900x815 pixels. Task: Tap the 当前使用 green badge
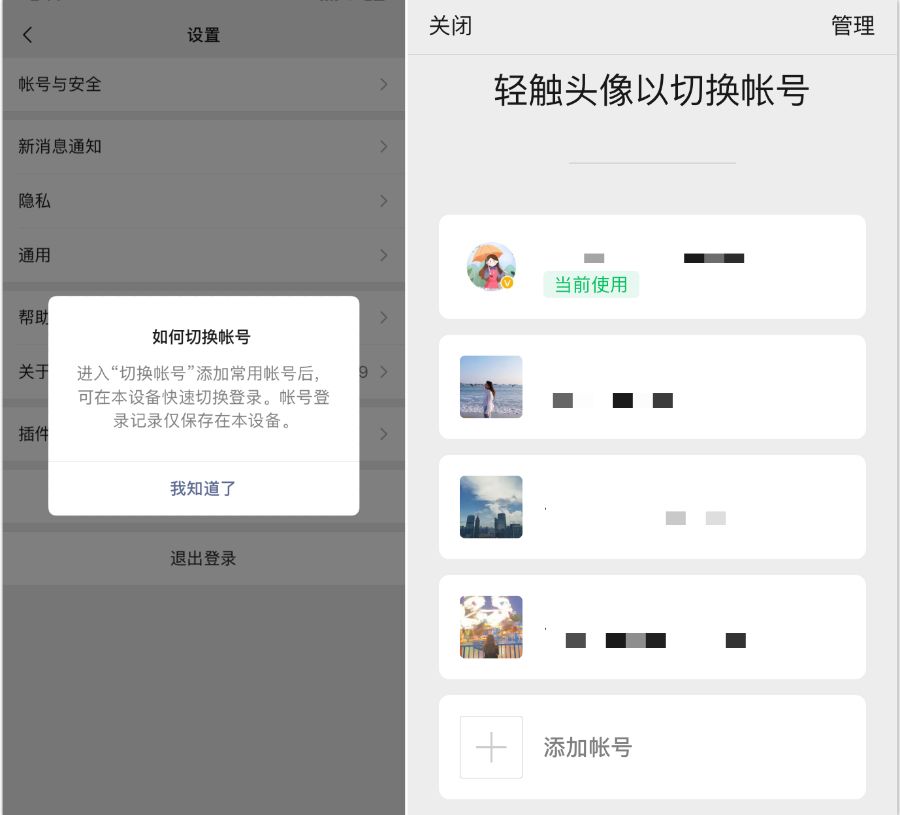tap(591, 285)
